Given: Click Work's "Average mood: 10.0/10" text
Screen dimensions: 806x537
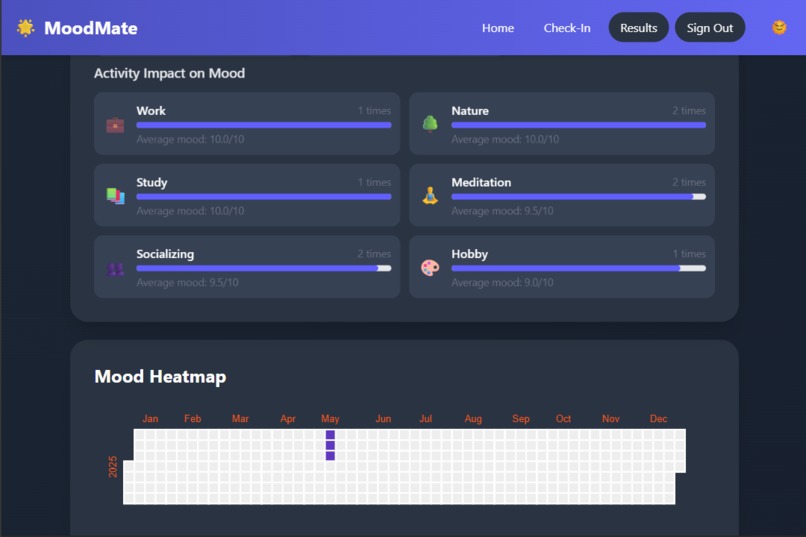Looking at the screenshot, I should click(x=190, y=139).
